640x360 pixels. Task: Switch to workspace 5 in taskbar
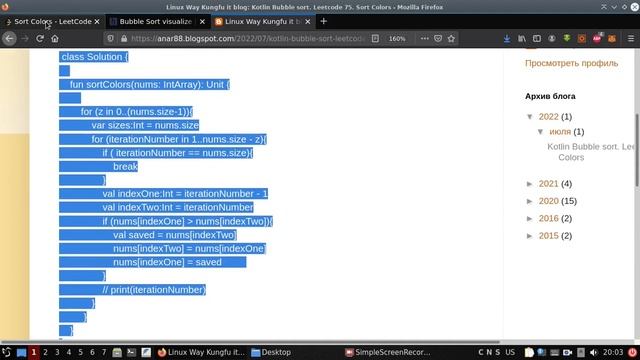(x=80, y=352)
